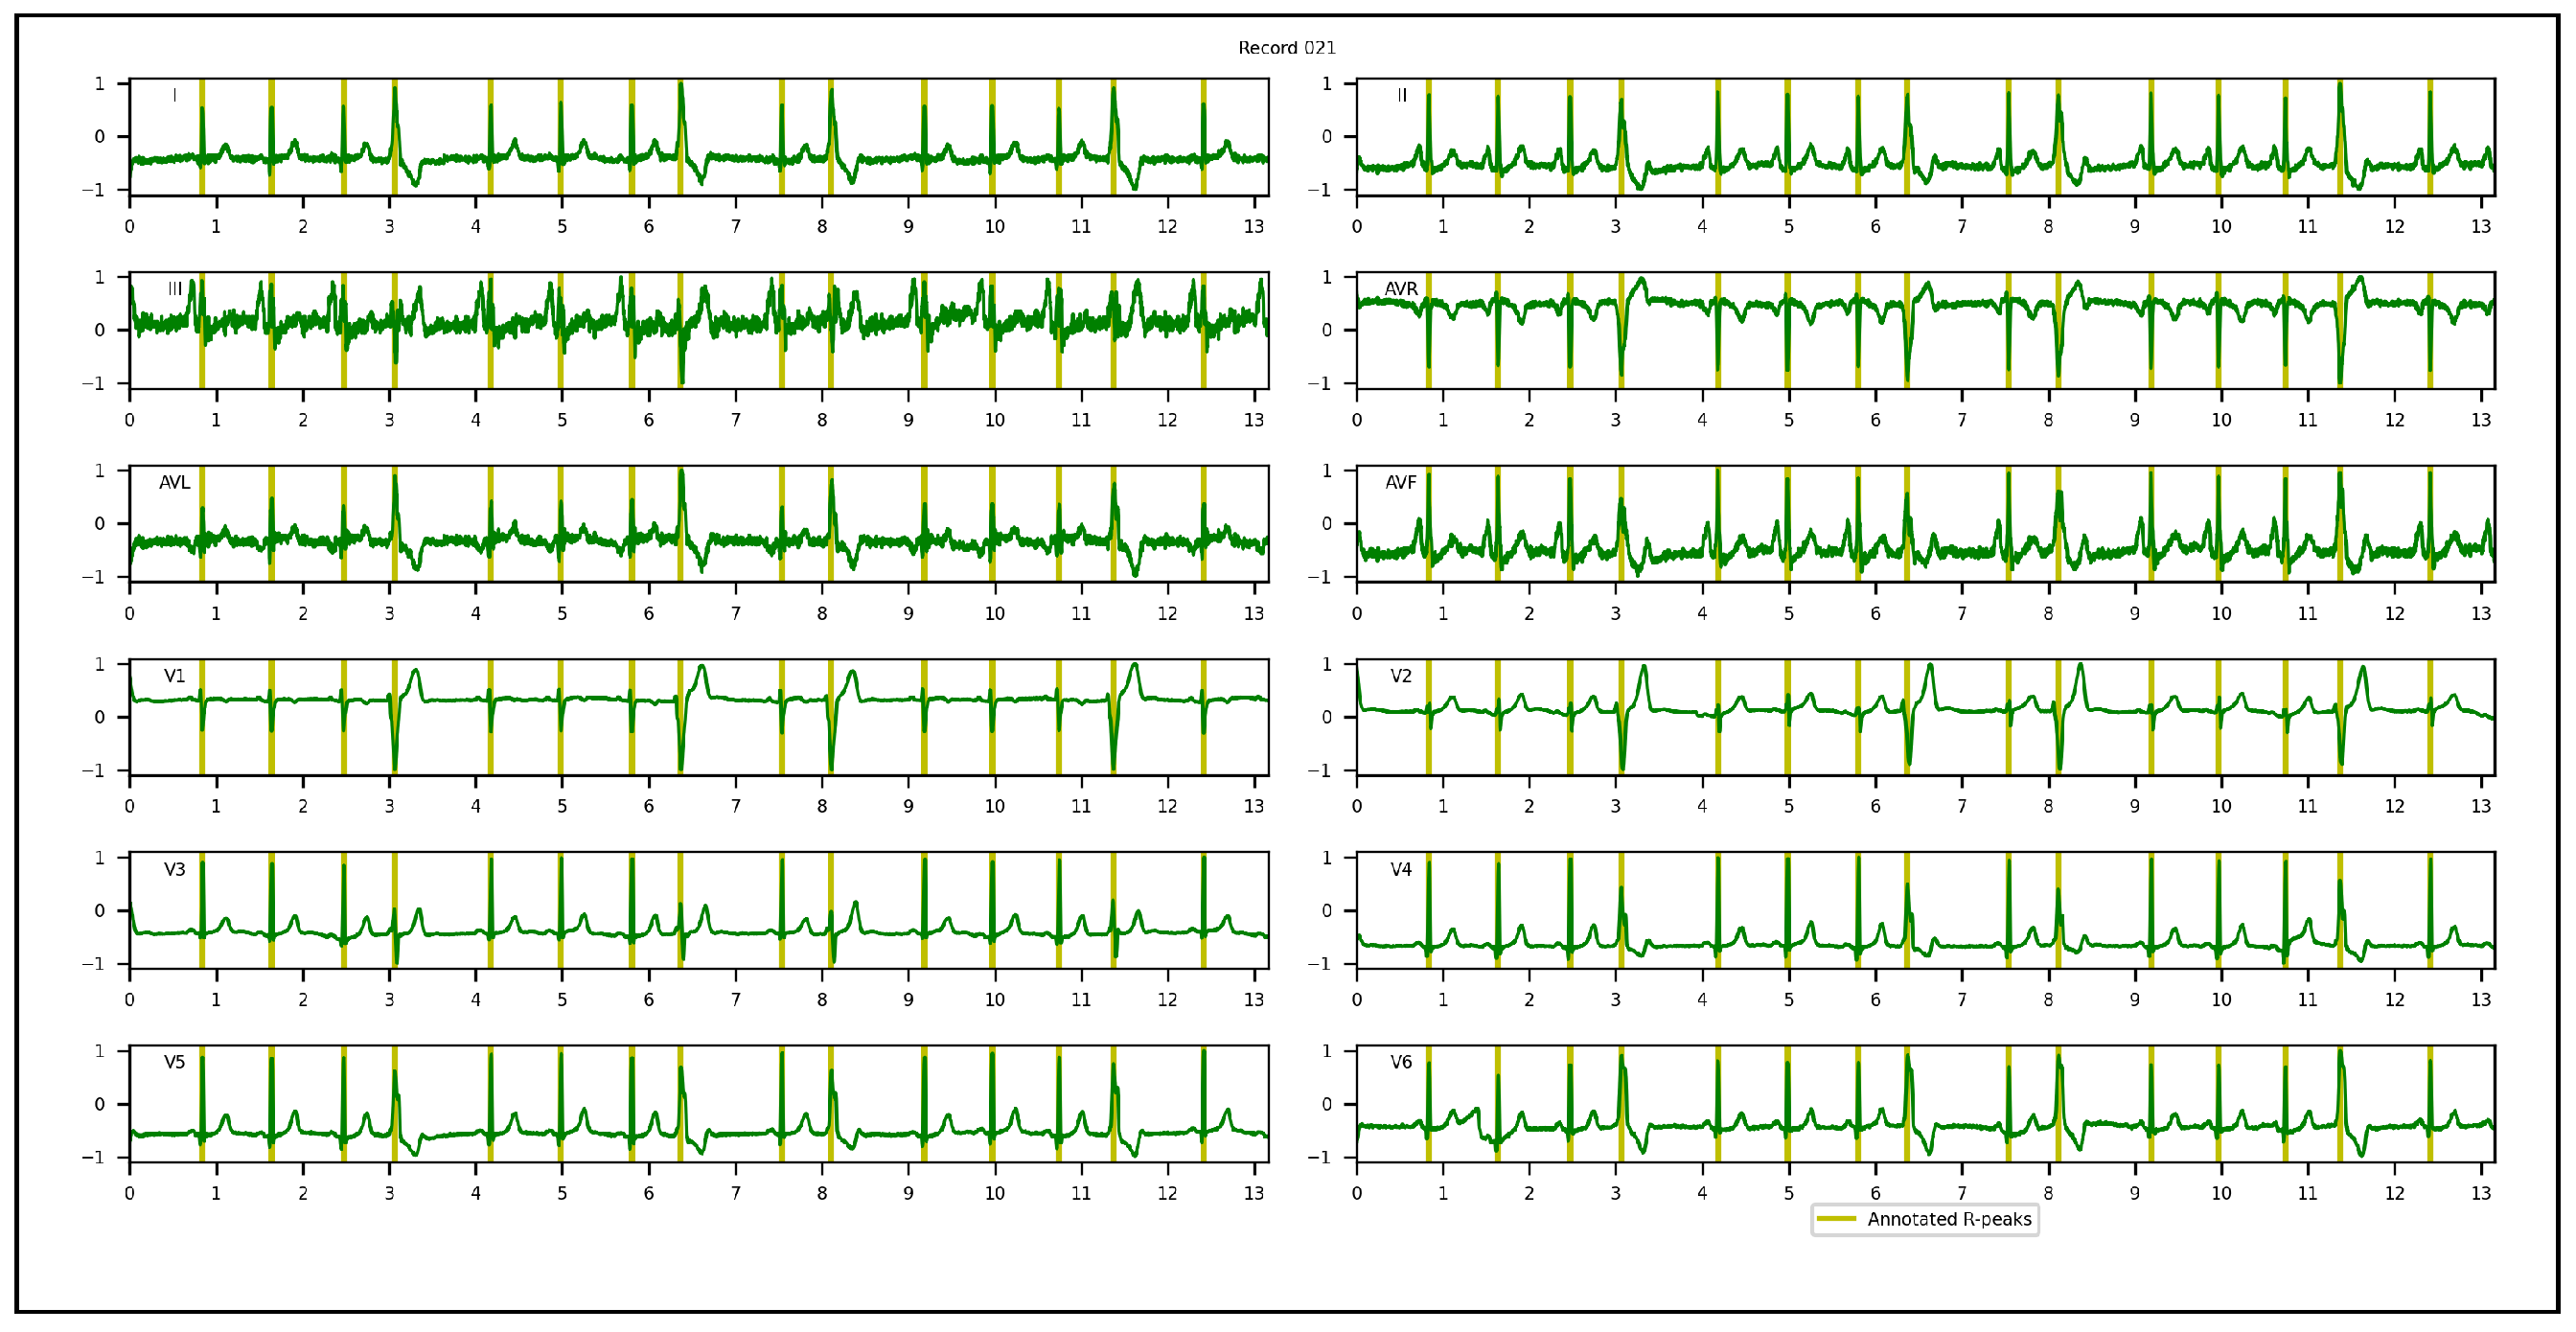Click the yellow line swatch in legend

(x=1836, y=1219)
